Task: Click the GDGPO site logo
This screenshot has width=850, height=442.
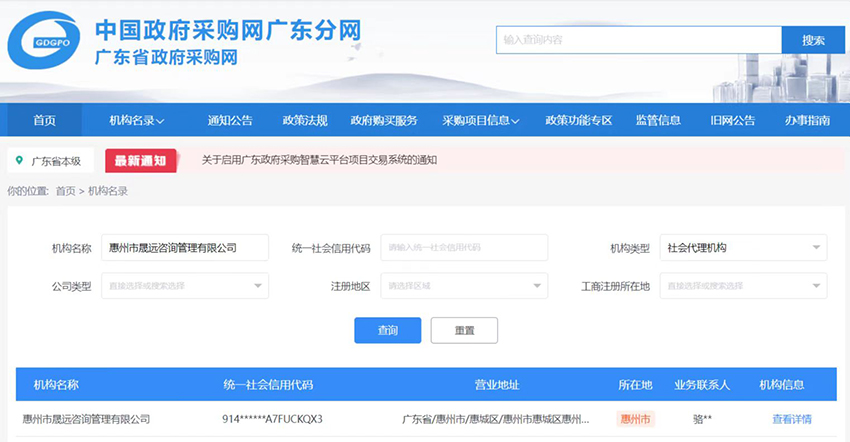Action: tap(44, 42)
